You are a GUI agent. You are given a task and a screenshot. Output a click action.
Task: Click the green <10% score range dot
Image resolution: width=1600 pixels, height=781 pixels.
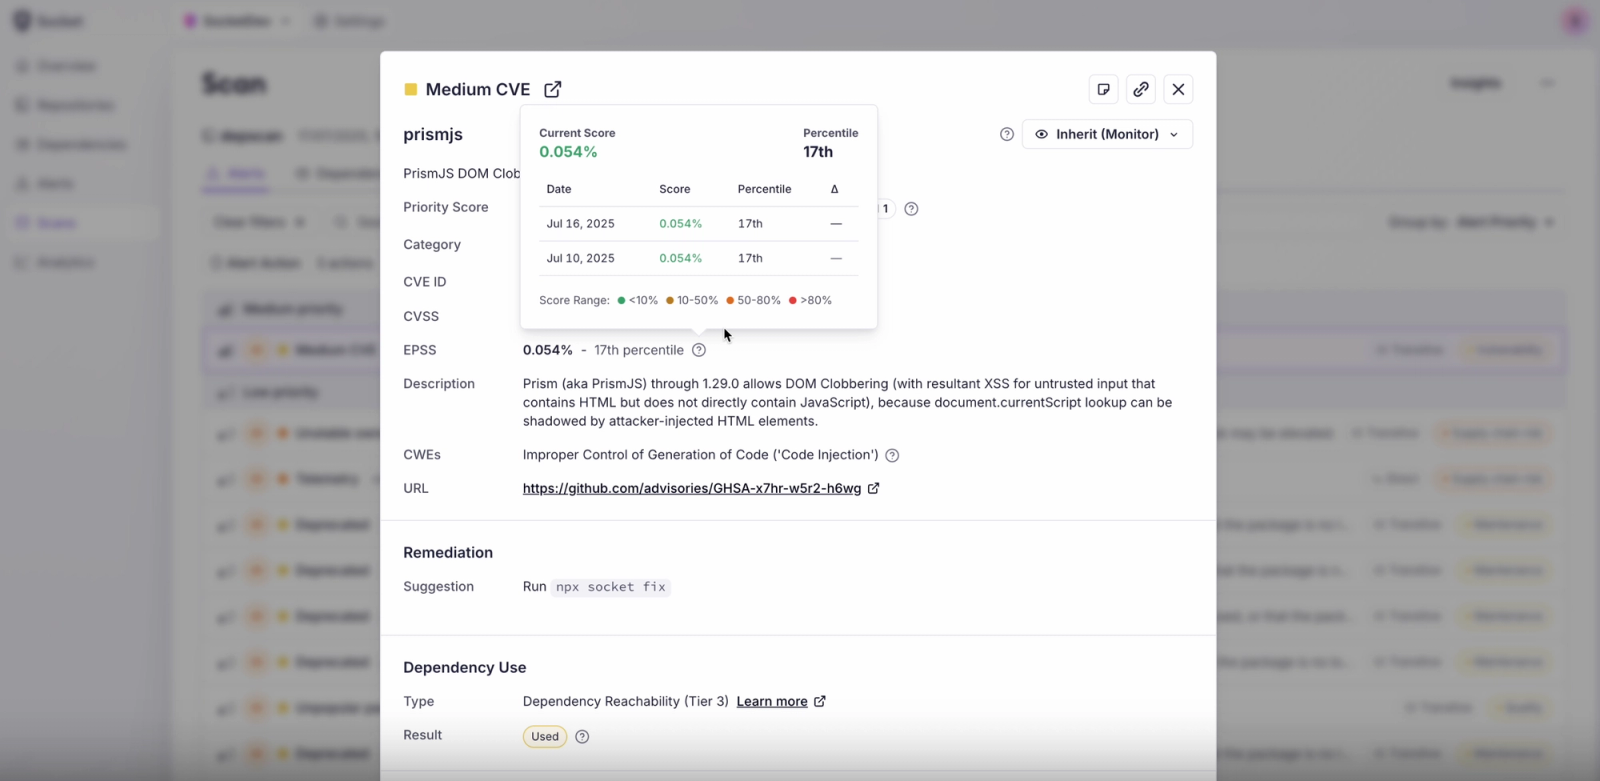coord(621,300)
